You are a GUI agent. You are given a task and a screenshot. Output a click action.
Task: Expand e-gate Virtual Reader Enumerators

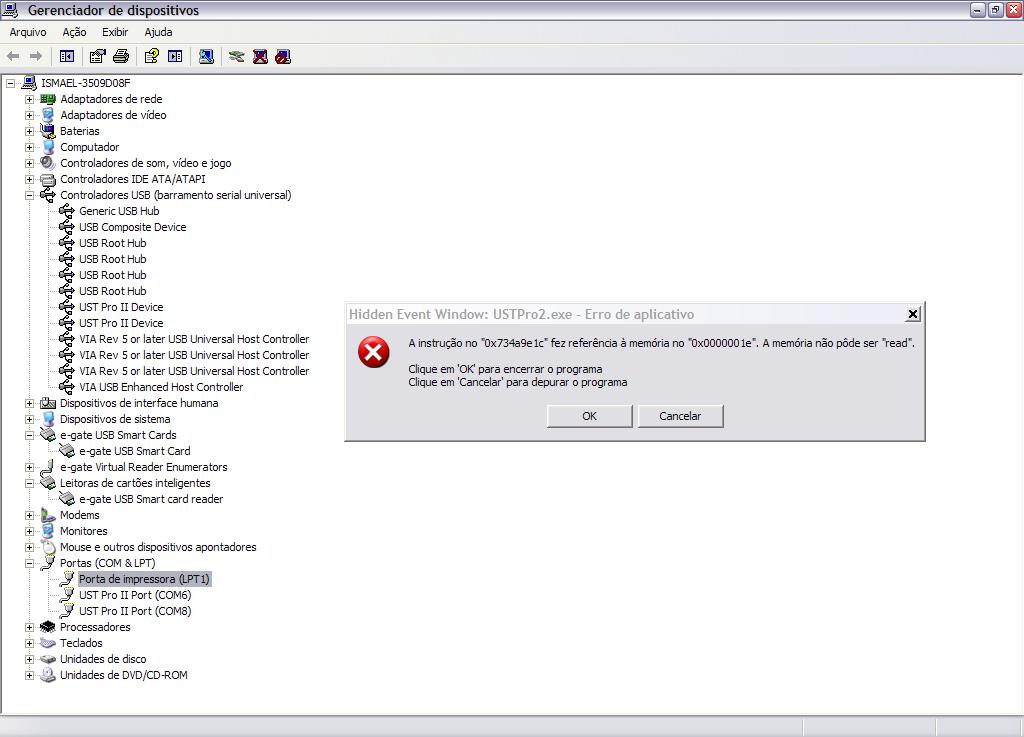point(29,467)
